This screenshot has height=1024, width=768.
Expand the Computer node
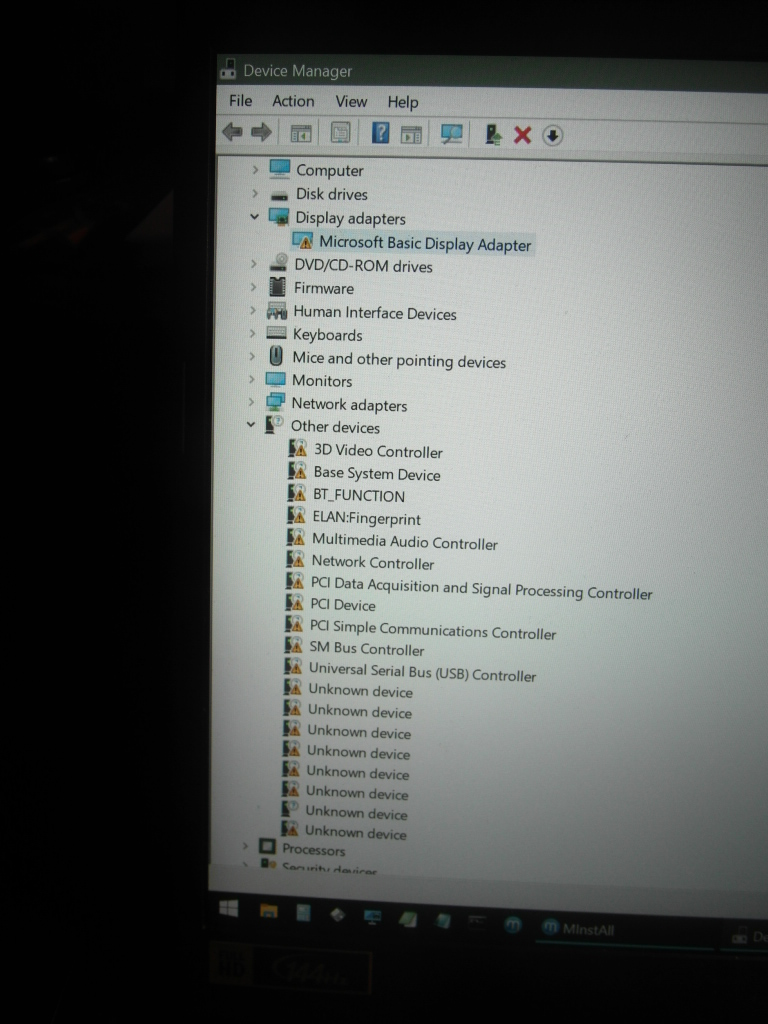click(x=255, y=170)
